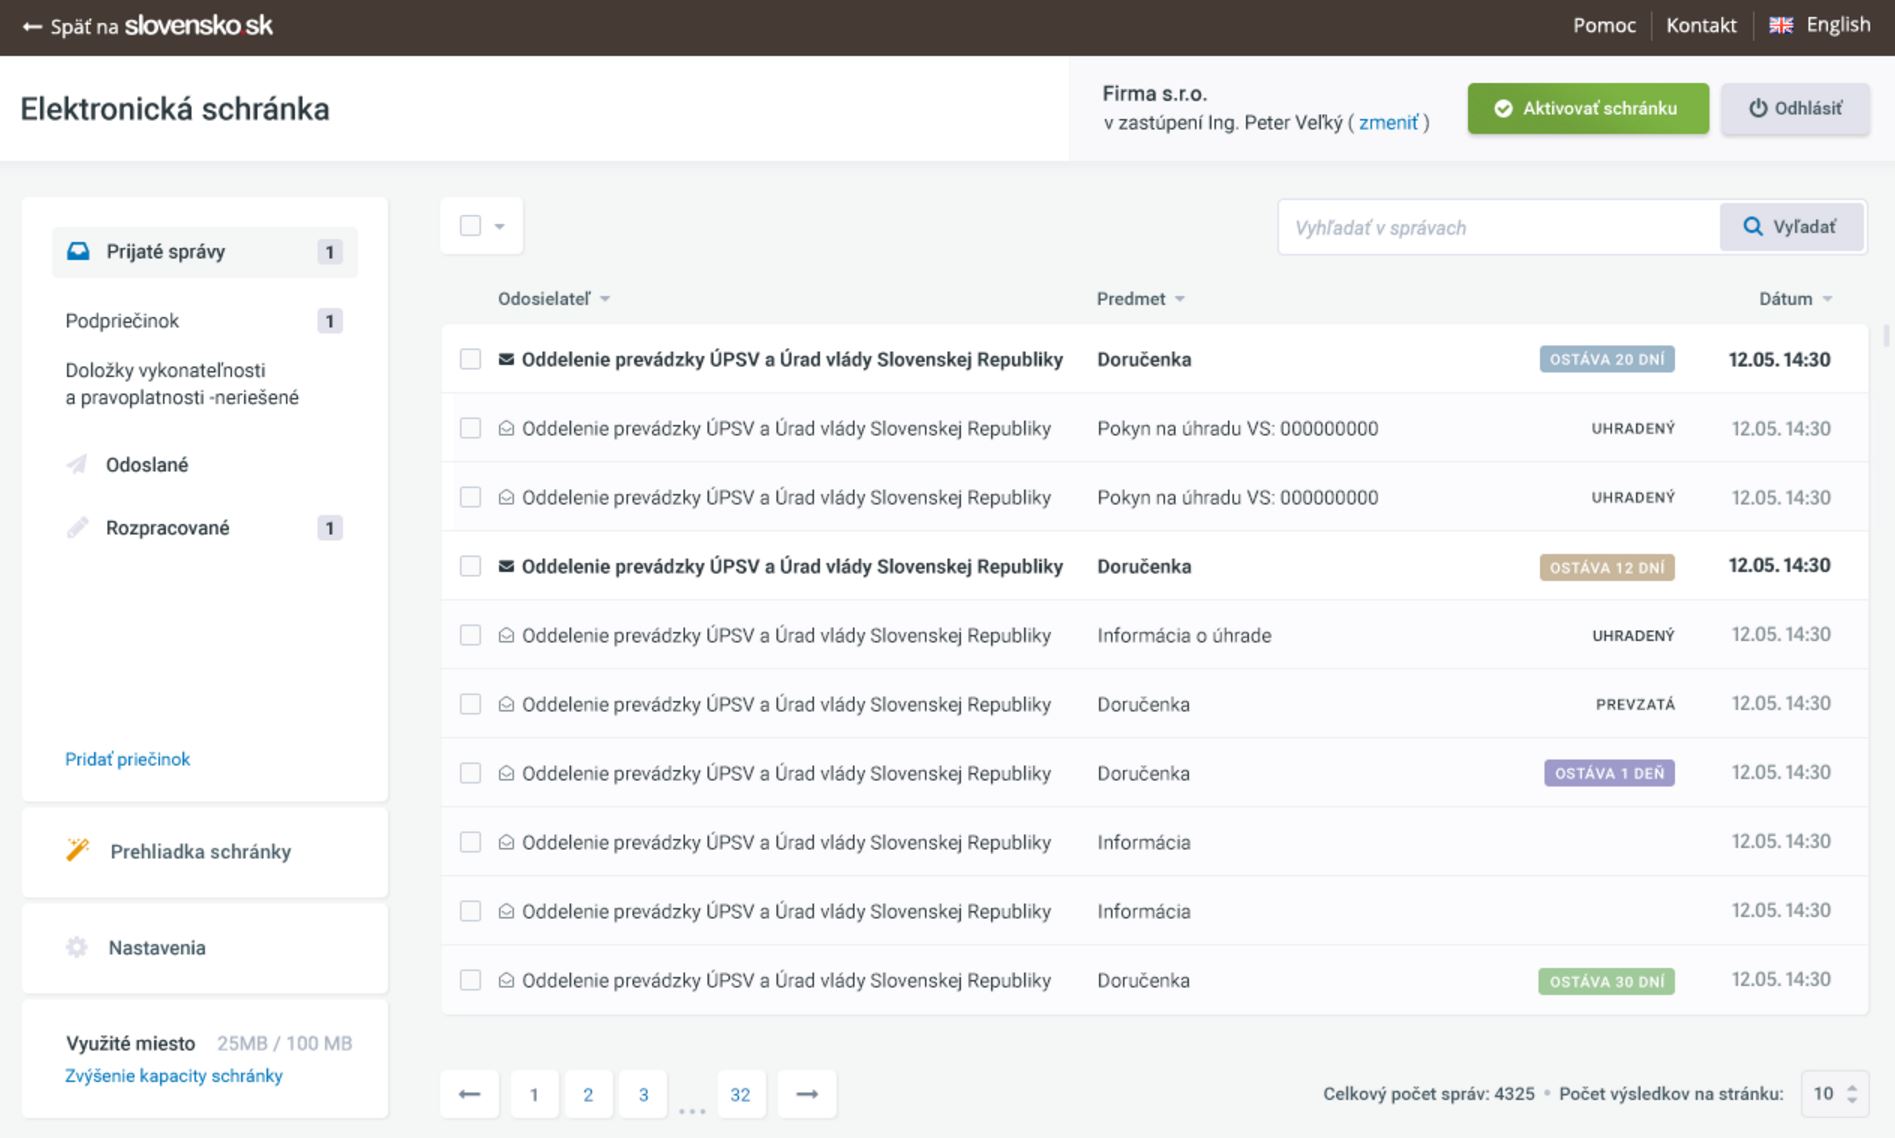
Task: Go to previous page with left arrow
Action: point(469,1094)
